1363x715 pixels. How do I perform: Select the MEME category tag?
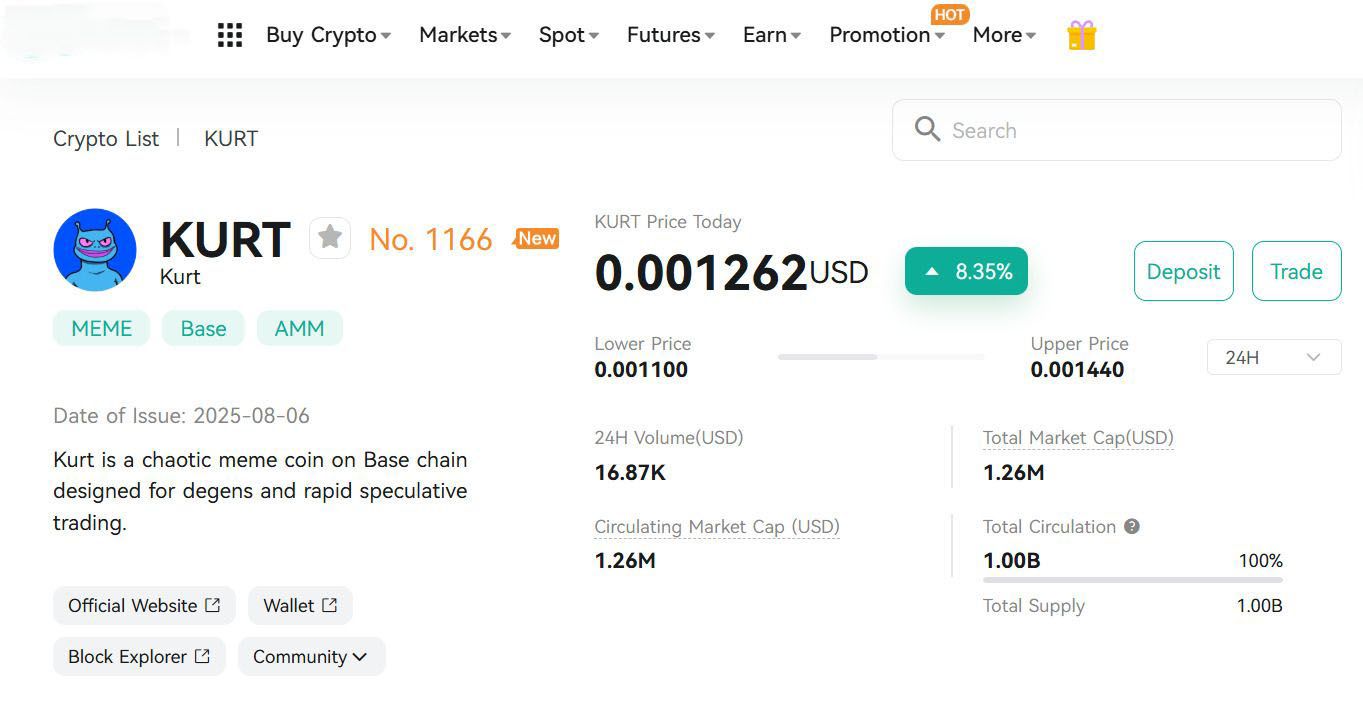[101, 328]
